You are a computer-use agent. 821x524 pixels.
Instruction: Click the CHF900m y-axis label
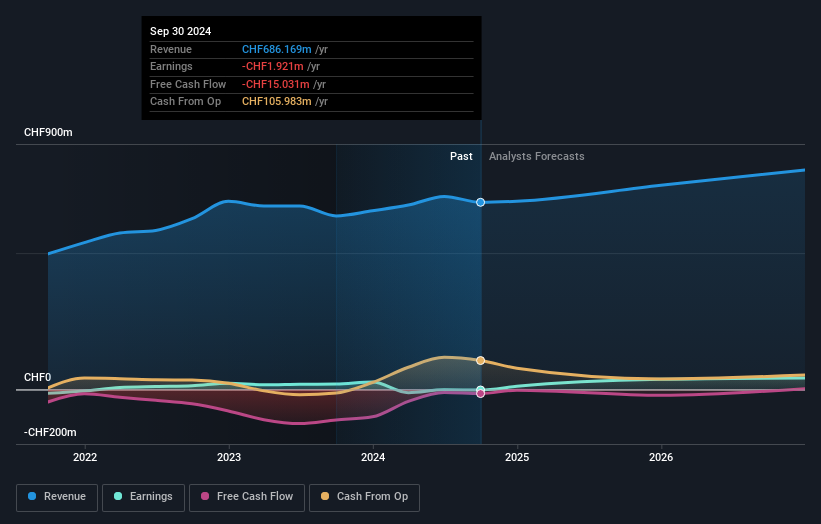click(48, 132)
